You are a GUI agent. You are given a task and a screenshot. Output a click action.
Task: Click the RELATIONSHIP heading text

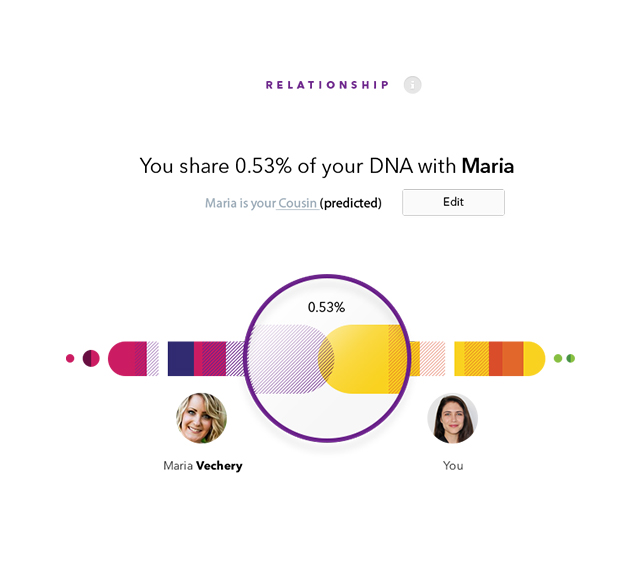pyautogui.click(x=327, y=85)
